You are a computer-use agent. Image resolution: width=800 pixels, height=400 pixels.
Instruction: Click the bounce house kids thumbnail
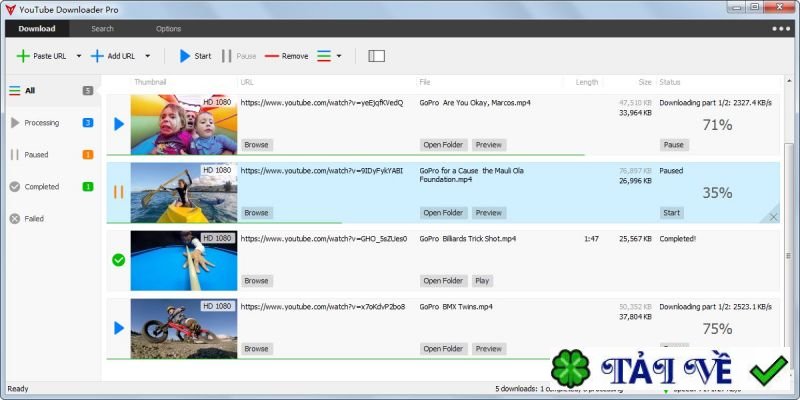tap(184, 124)
